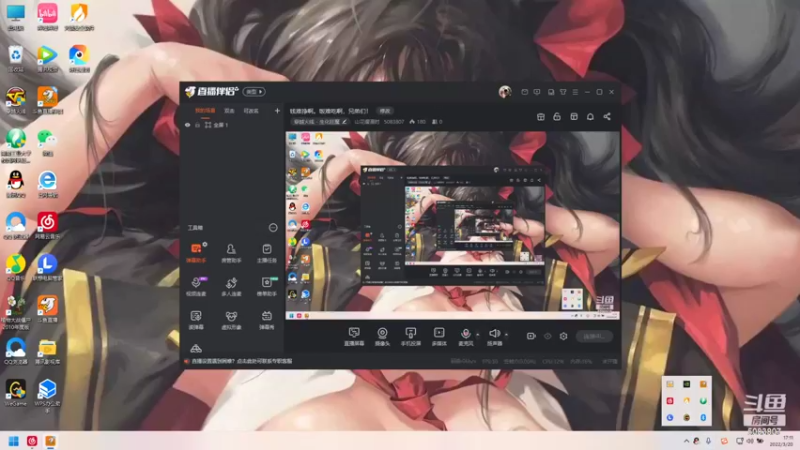Open the TV-shaped danmaku show tool
Viewport: 800px width, 450px height.
[266, 320]
